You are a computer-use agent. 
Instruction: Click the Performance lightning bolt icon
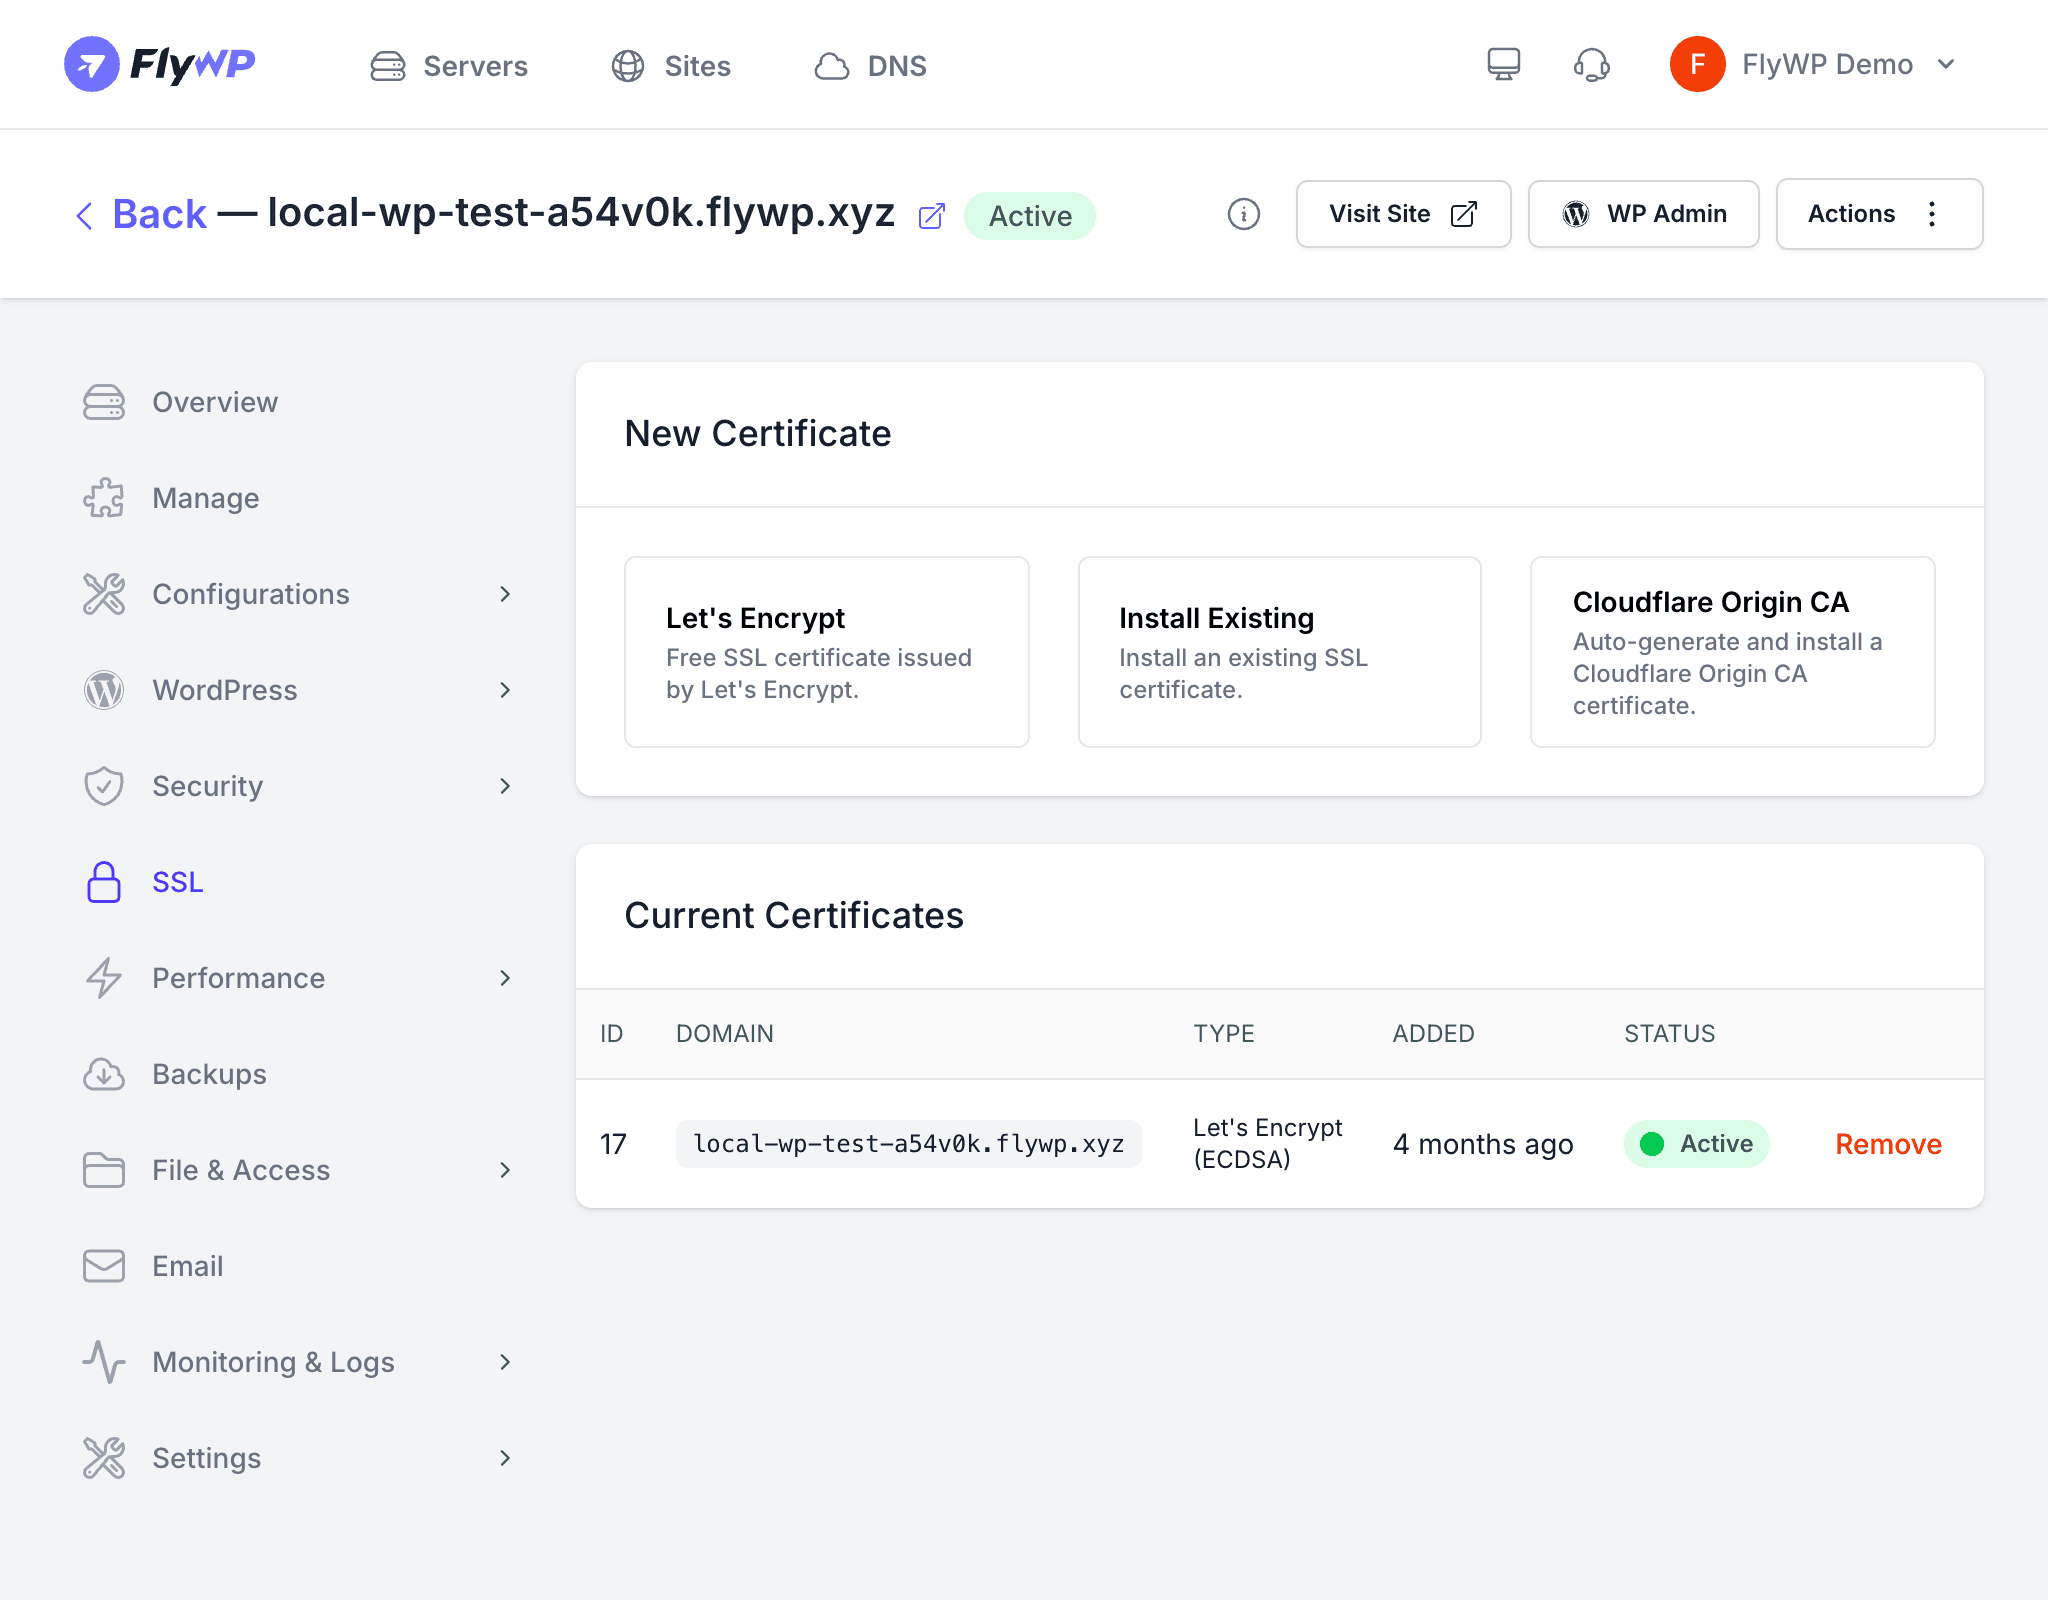pos(104,978)
